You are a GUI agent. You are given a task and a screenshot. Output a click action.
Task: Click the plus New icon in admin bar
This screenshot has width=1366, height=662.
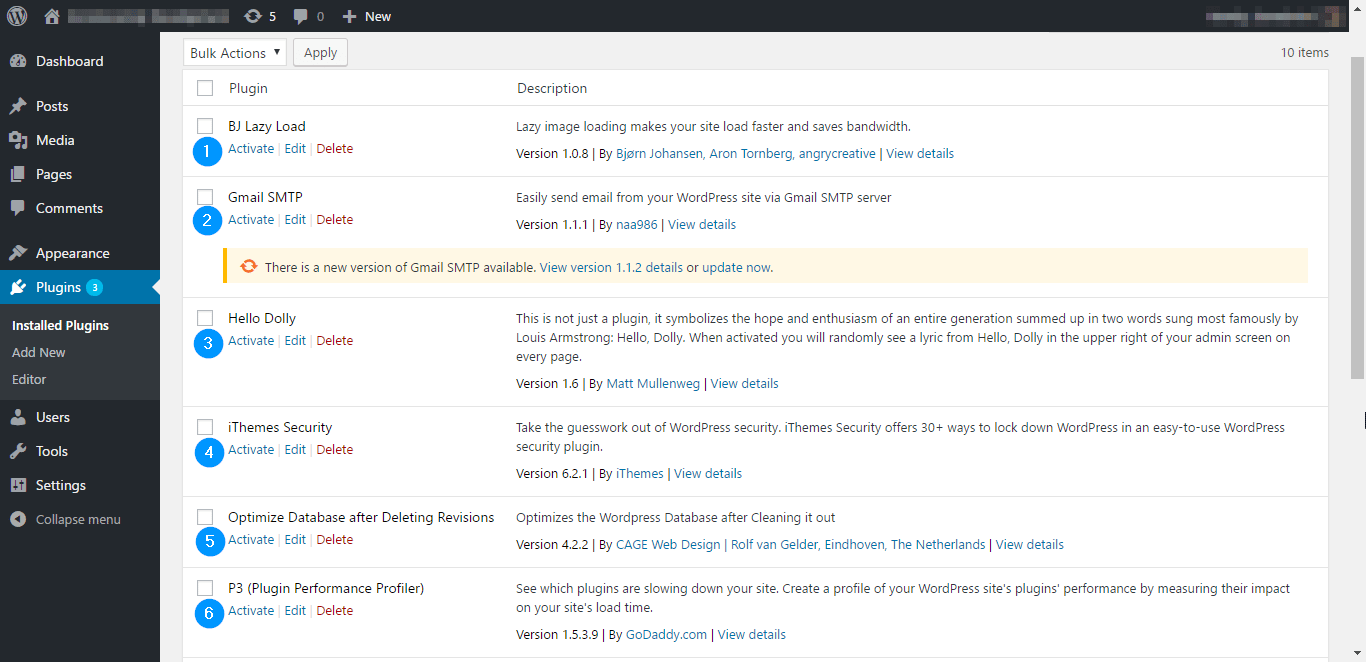(349, 16)
